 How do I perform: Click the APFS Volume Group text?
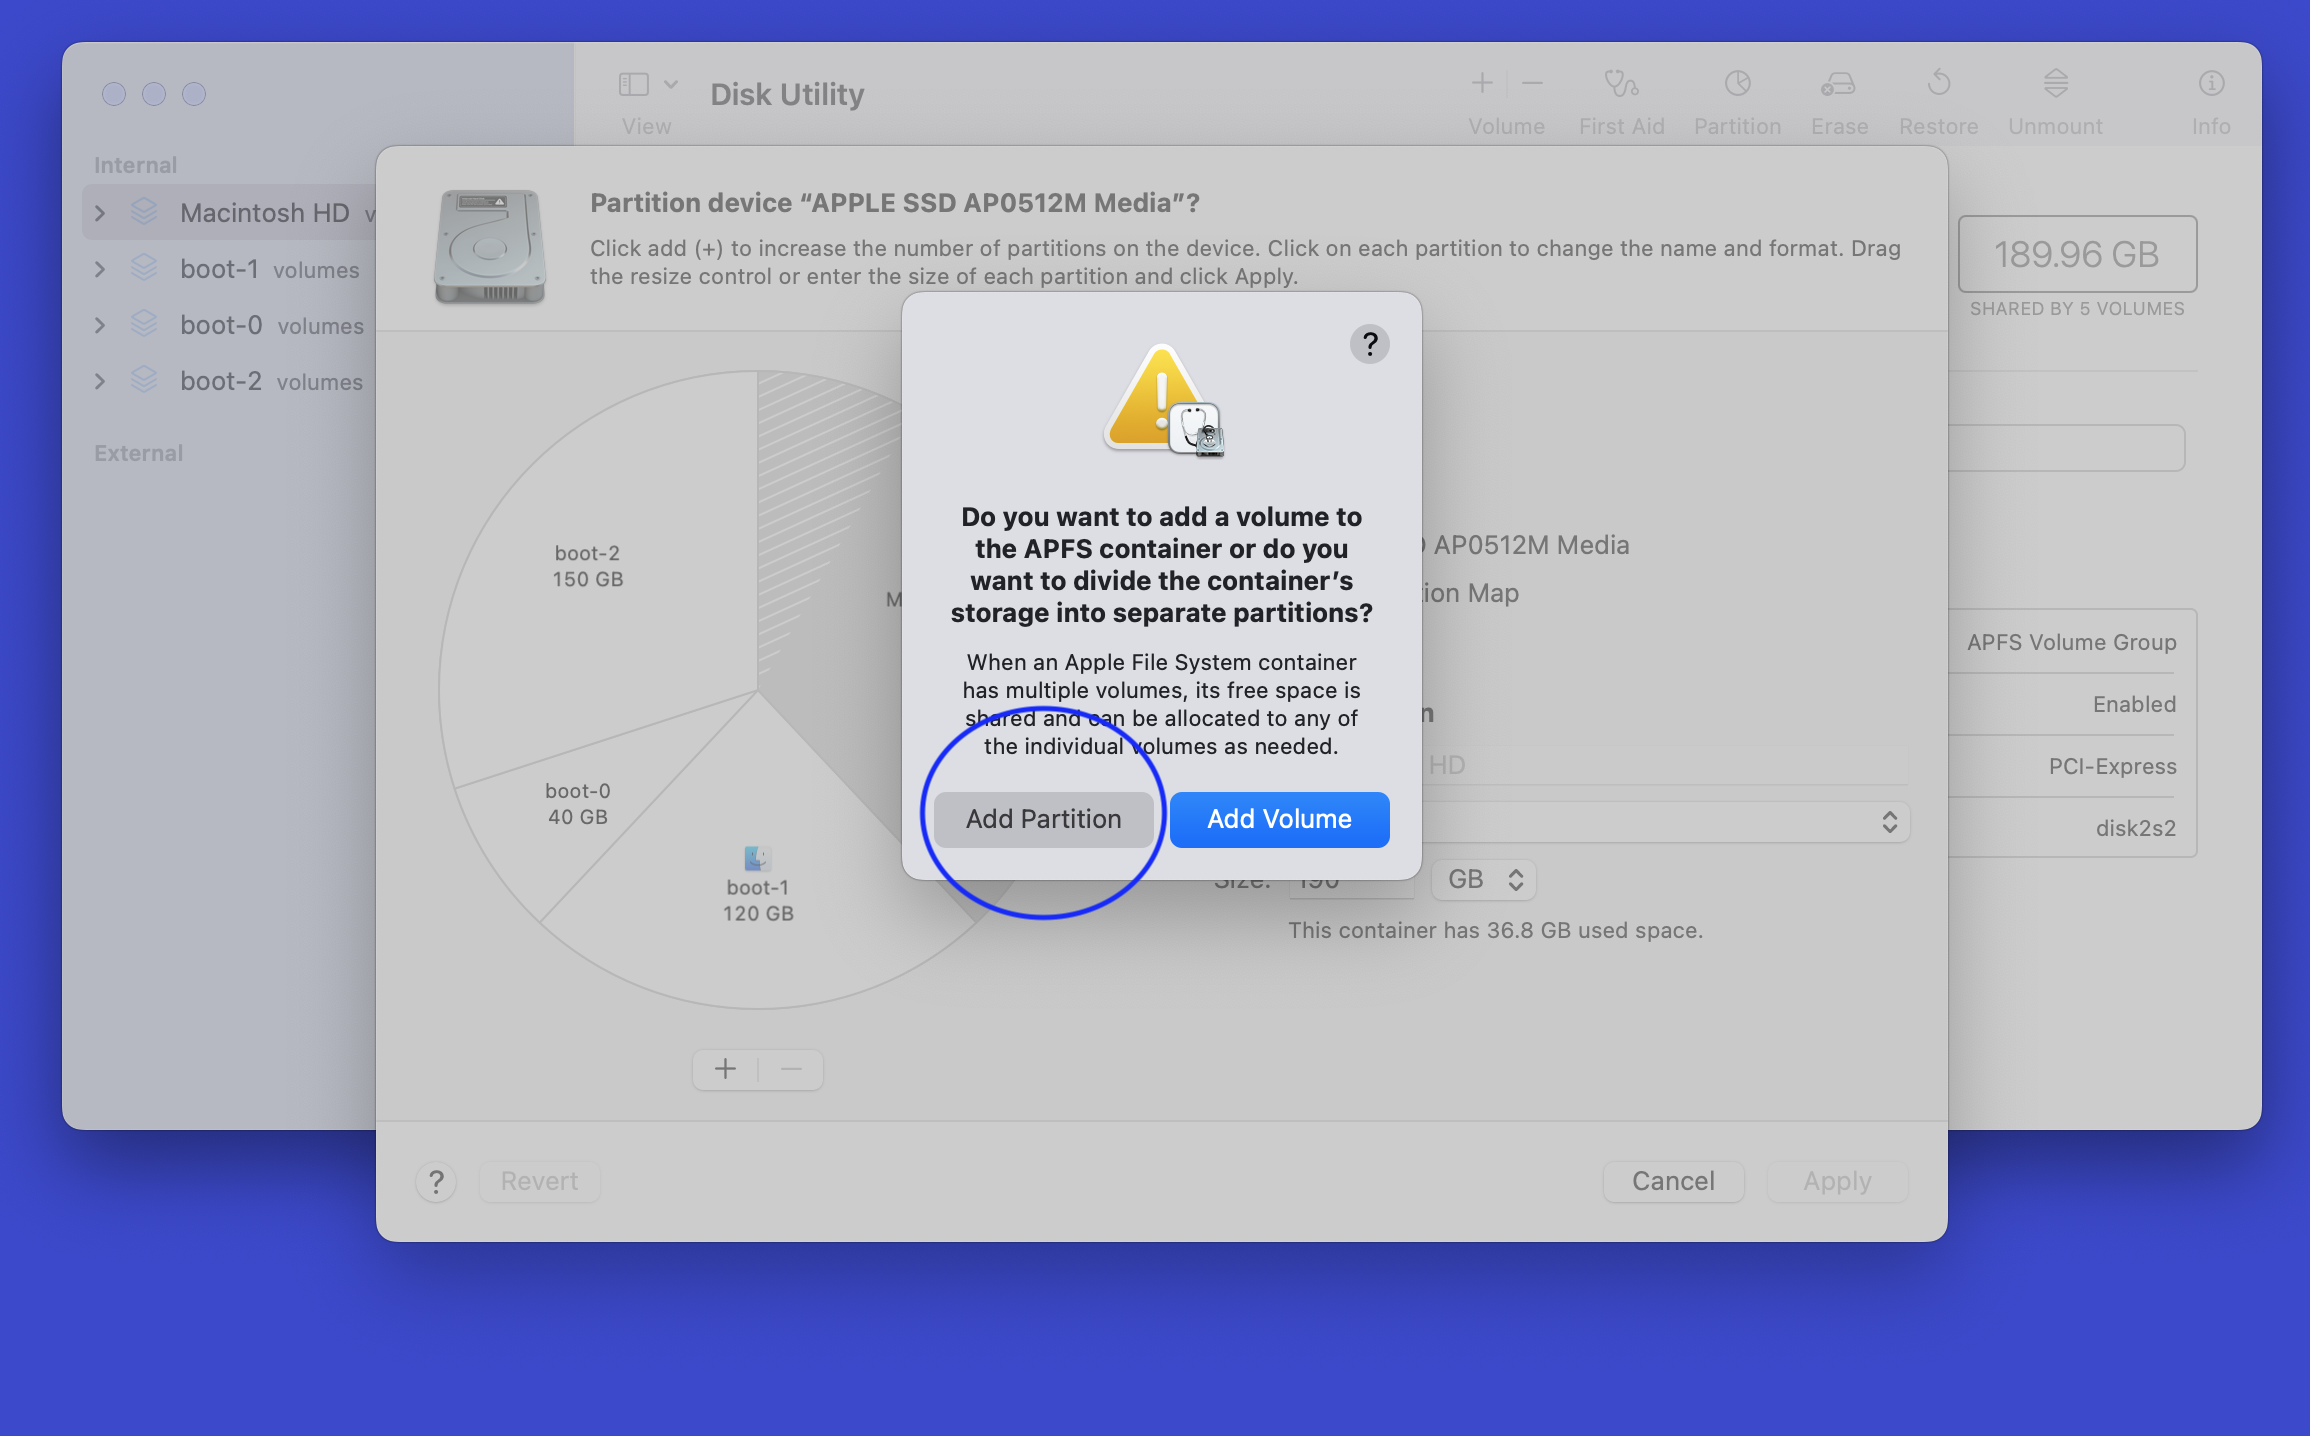pyautogui.click(x=2071, y=642)
